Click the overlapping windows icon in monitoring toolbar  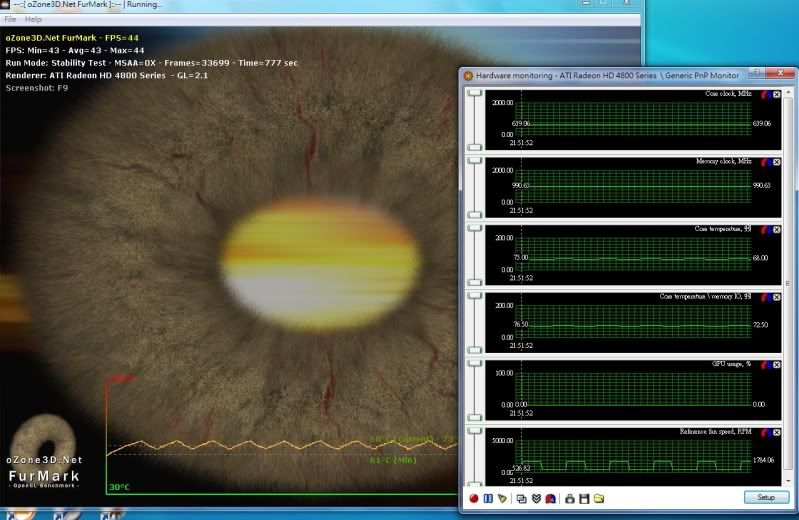click(521, 498)
